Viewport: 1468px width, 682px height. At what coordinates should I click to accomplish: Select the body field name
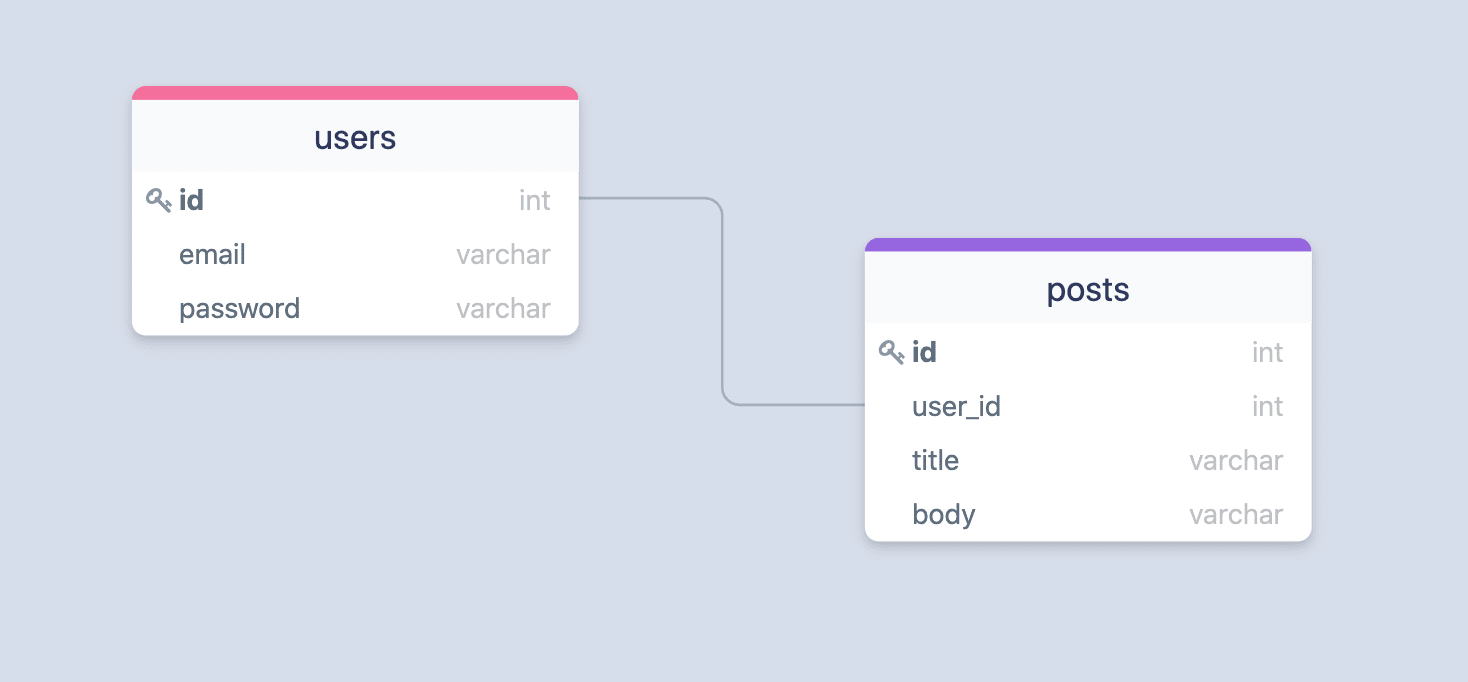(x=943, y=514)
